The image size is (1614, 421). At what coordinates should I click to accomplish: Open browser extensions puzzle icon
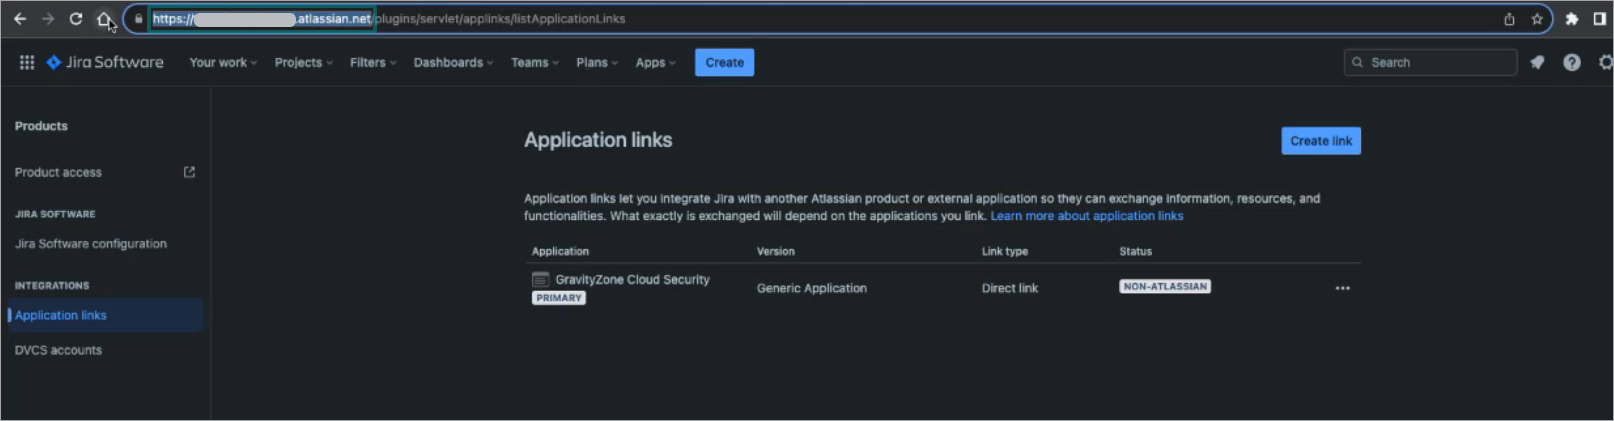pyautogui.click(x=1572, y=19)
